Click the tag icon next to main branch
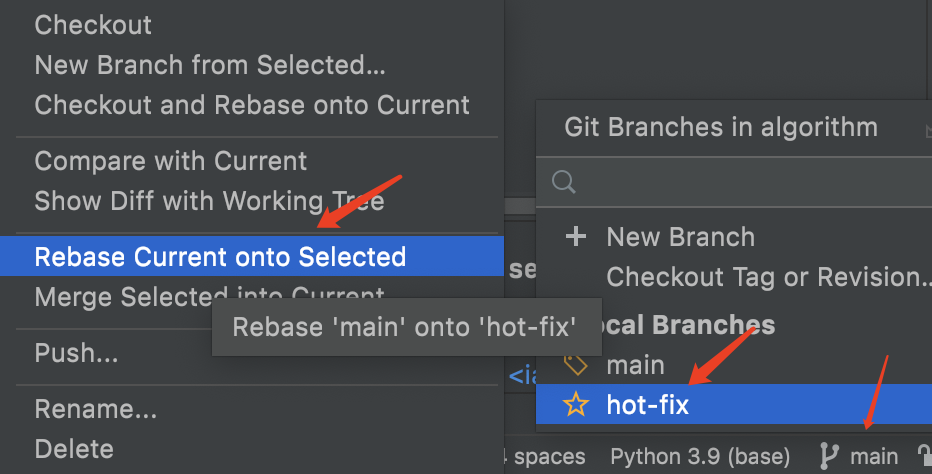The image size is (932, 474). coord(576,365)
